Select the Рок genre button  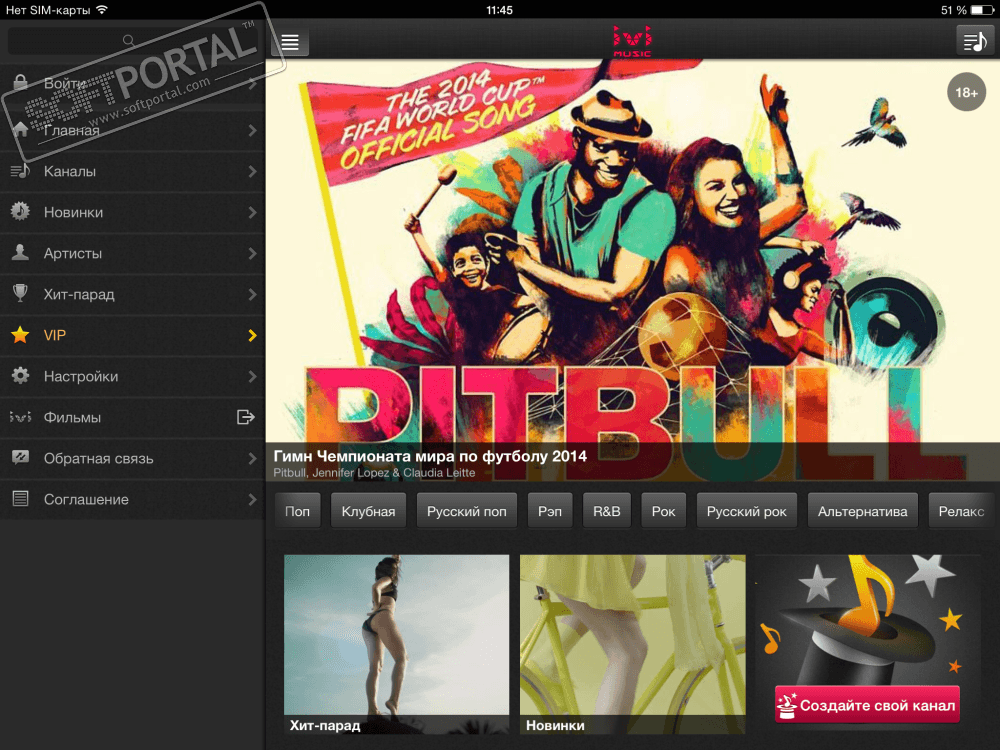pos(663,511)
